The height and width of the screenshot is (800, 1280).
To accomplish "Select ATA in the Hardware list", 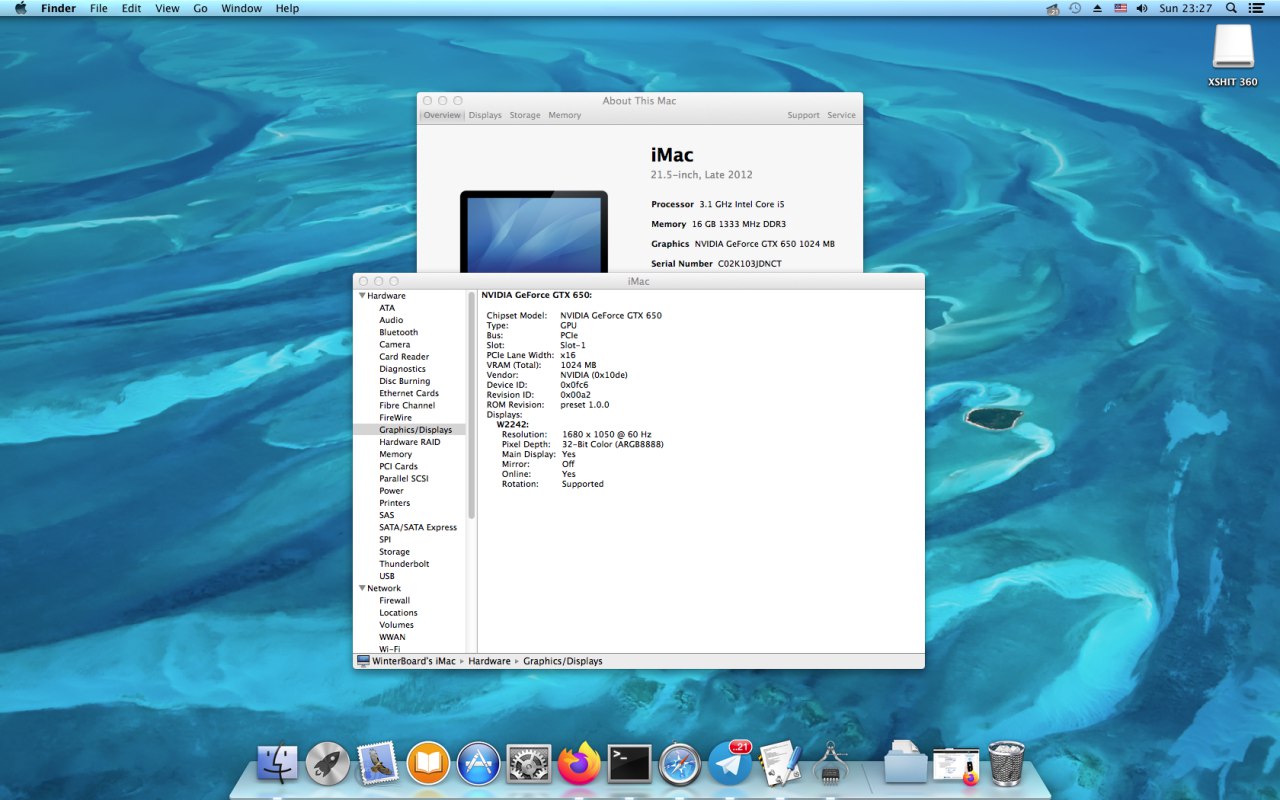I will [x=387, y=308].
